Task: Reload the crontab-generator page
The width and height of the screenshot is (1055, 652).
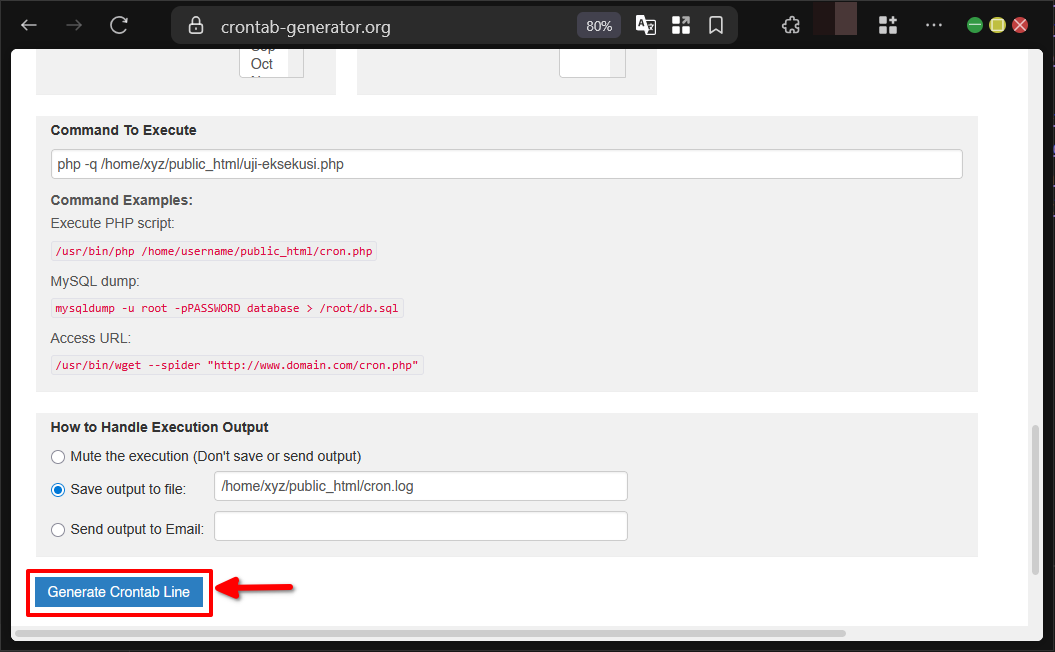Action: 119,25
